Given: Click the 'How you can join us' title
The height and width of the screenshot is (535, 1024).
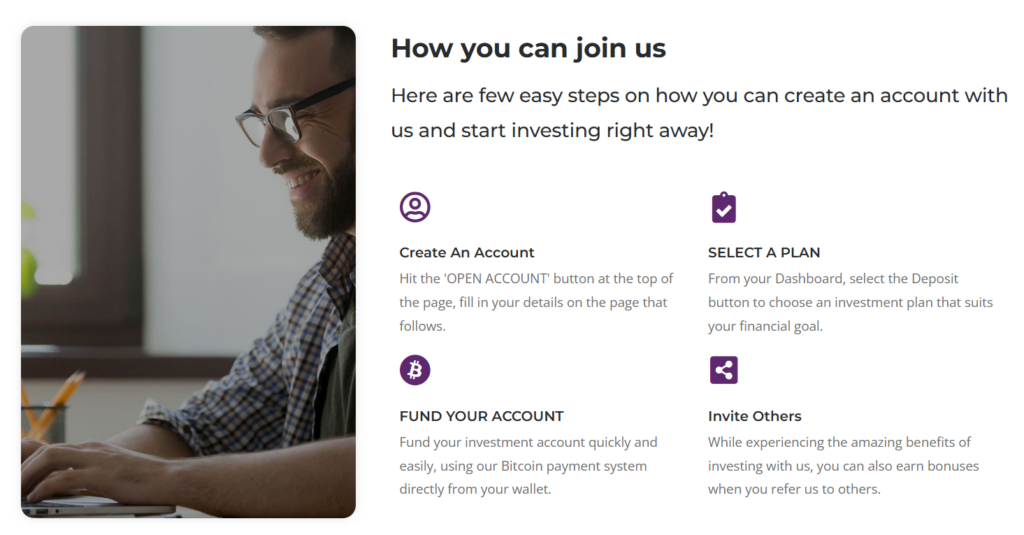Looking at the screenshot, I should 528,48.
